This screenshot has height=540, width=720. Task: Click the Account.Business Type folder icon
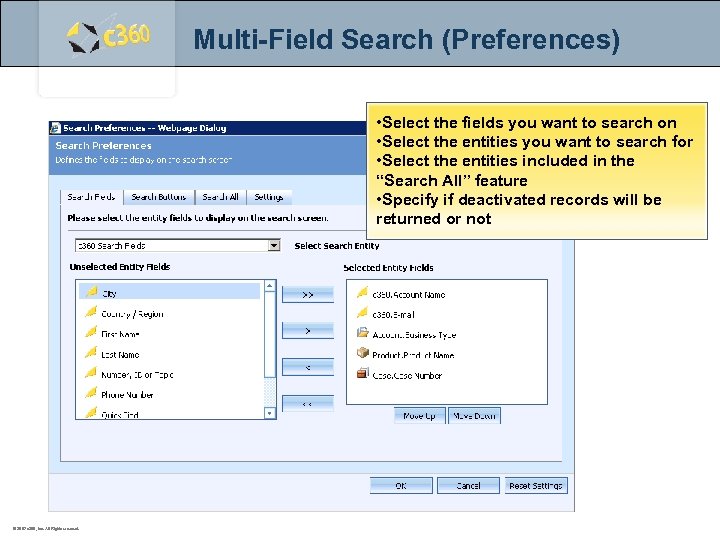(x=363, y=333)
